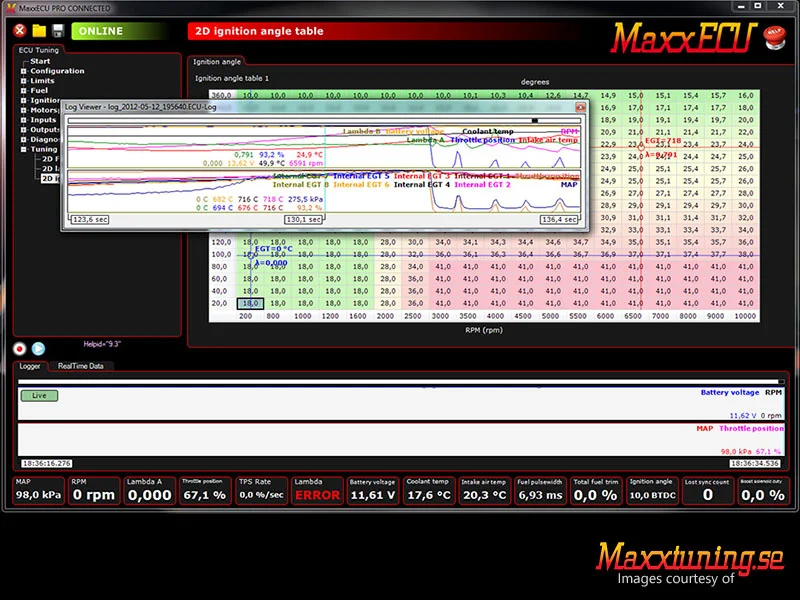The width and height of the screenshot is (800, 600).
Task: Select the Start tree item
Action: point(40,61)
